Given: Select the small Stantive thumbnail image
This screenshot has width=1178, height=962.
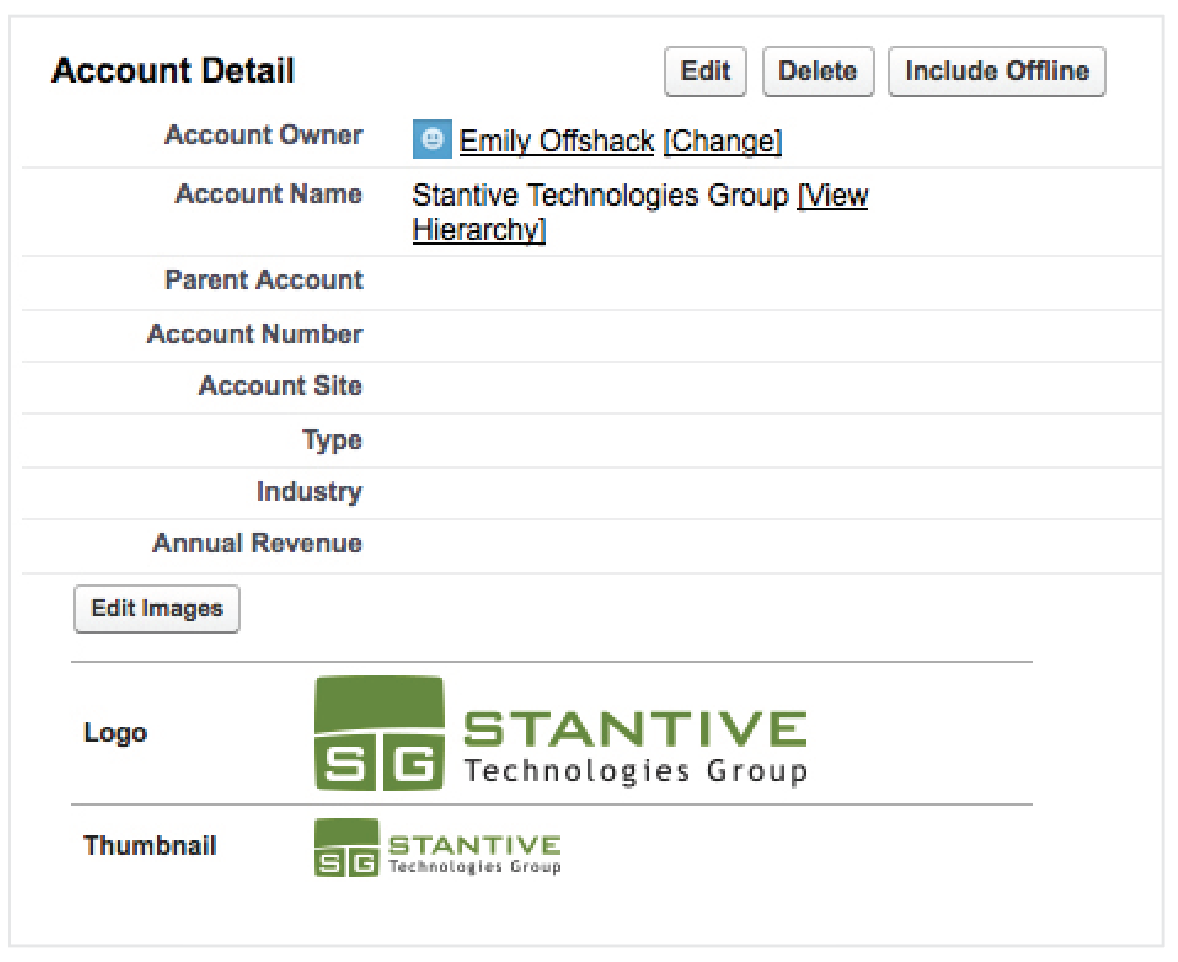Looking at the screenshot, I should click(437, 847).
